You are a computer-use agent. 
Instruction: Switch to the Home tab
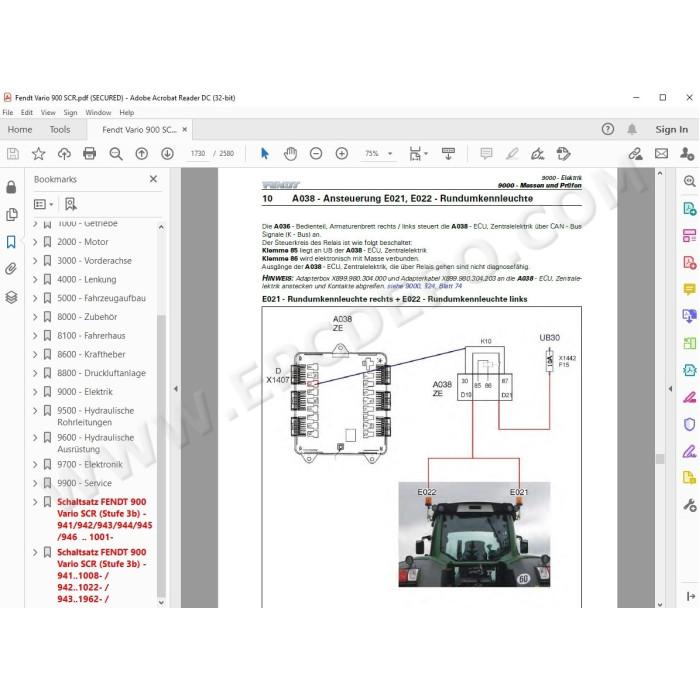point(20,129)
